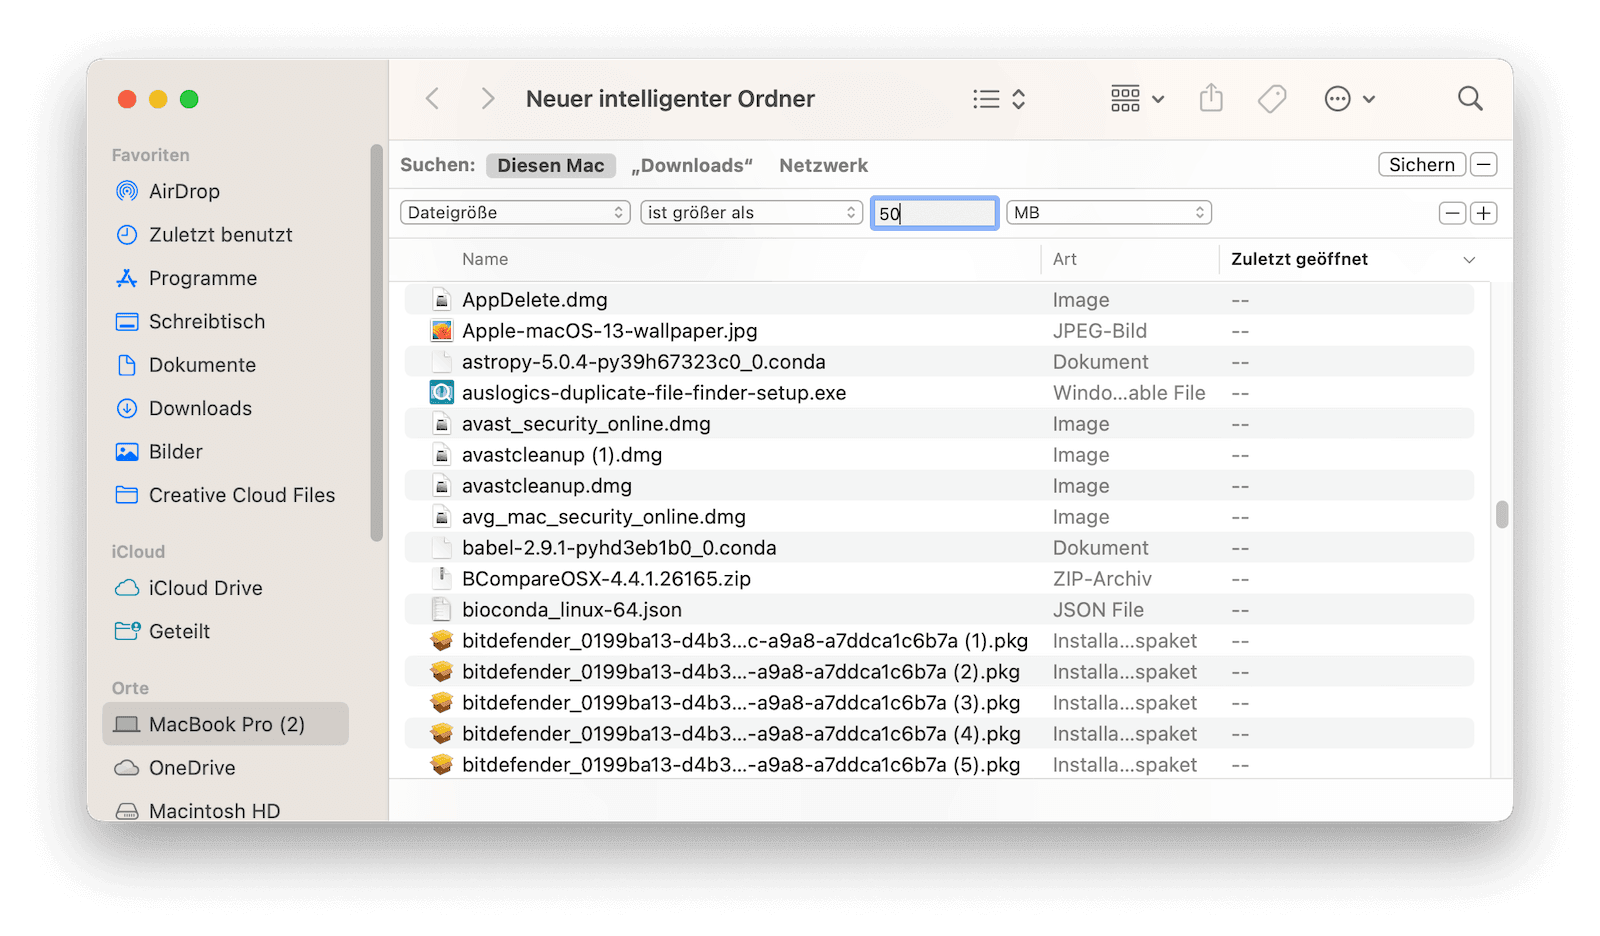Open iCloud Drive from the sidebar
The image size is (1600, 936).
pos(205,588)
